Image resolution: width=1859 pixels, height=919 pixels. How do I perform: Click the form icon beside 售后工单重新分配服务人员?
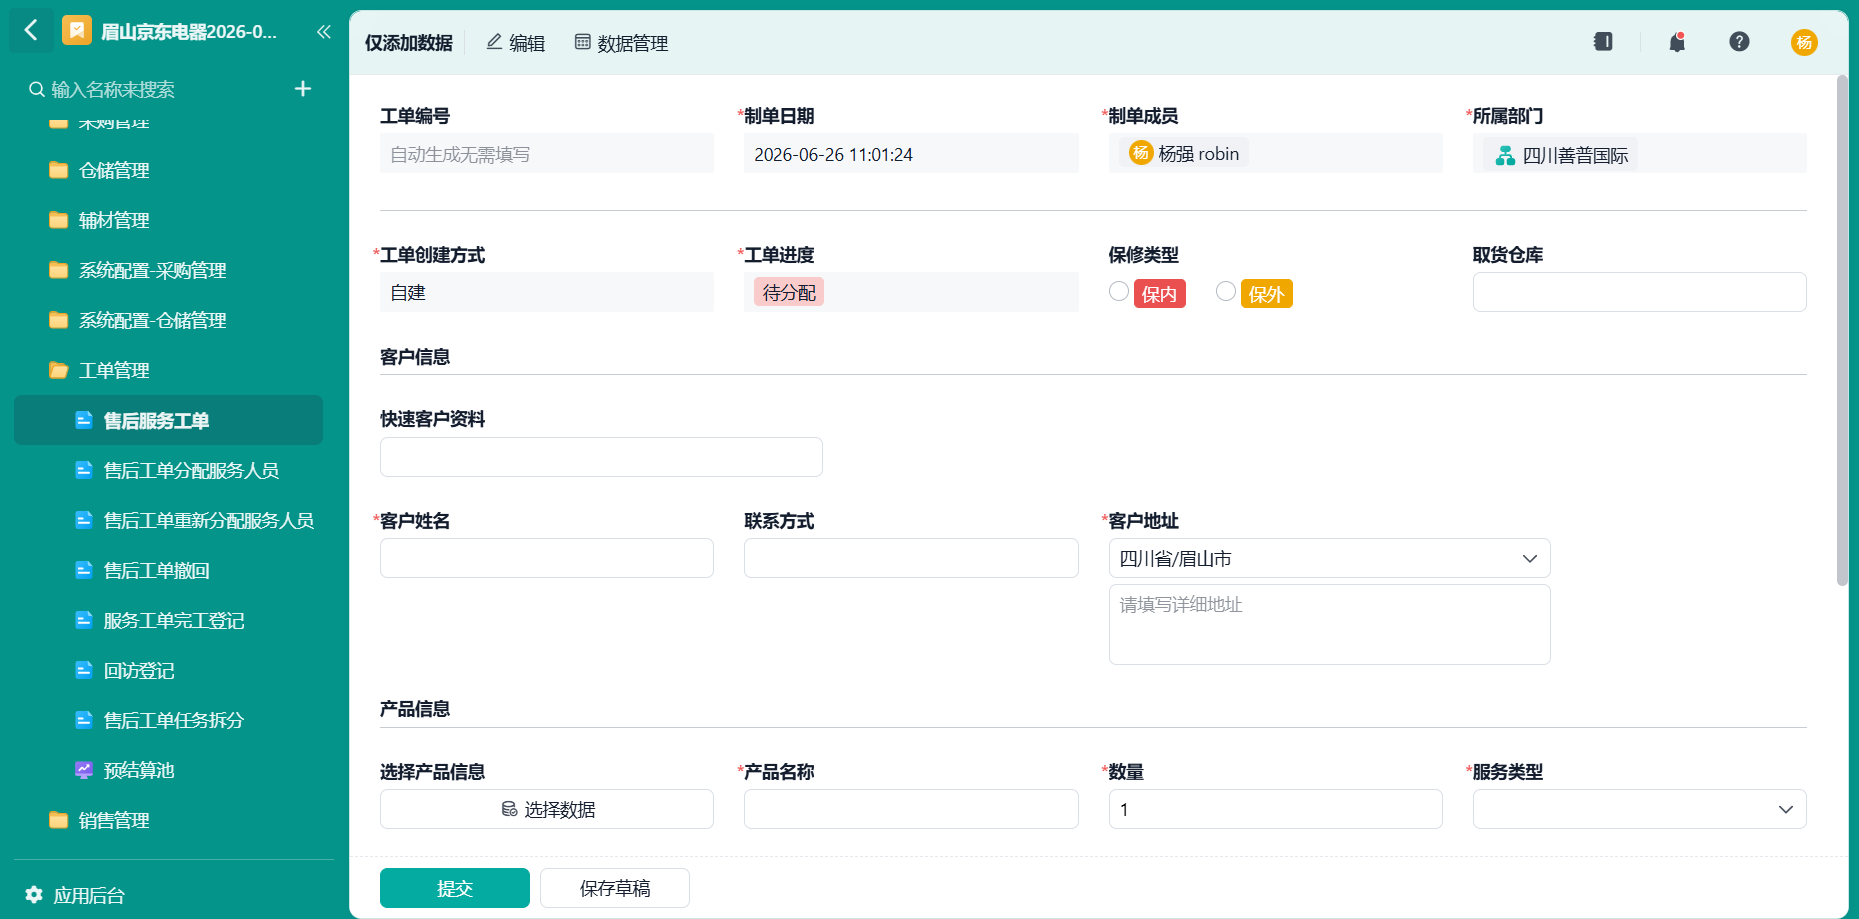coord(84,520)
